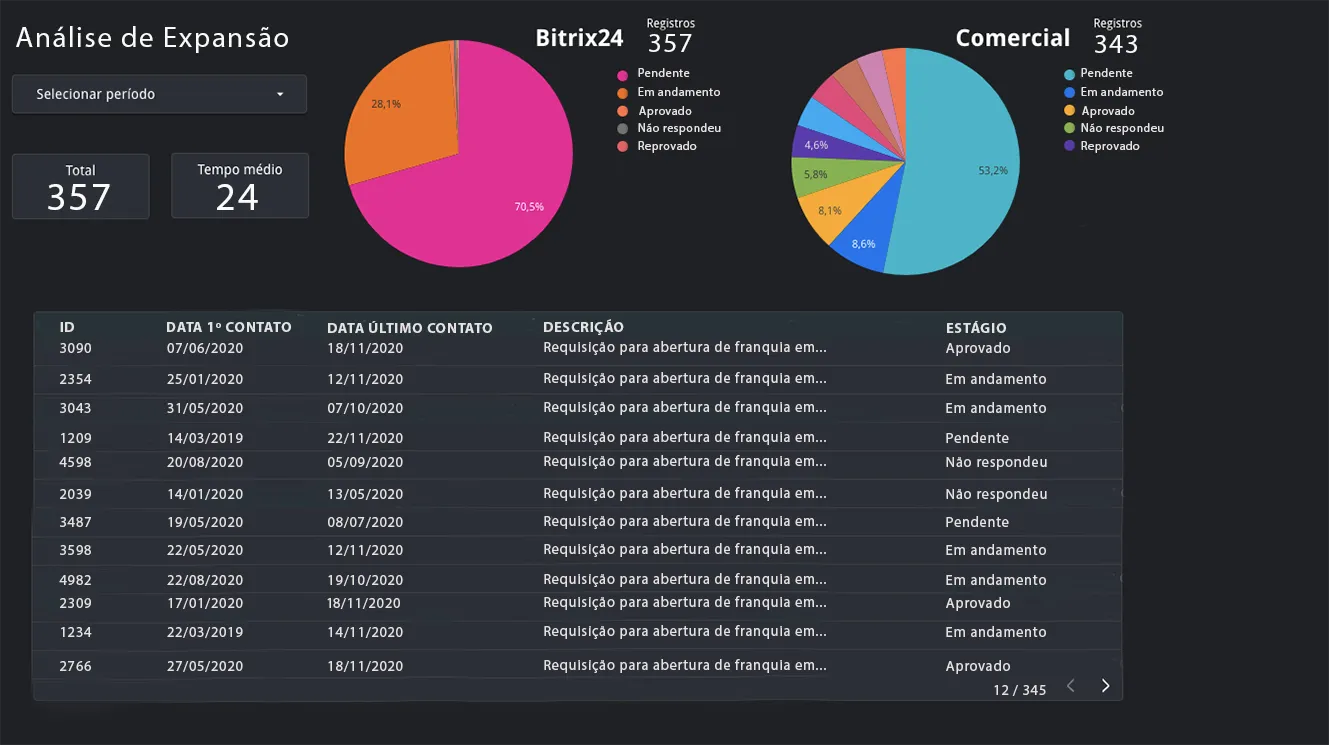Click ID cell 3090
Image resolution: width=1329 pixels, height=745 pixels.
[x=75, y=348]
